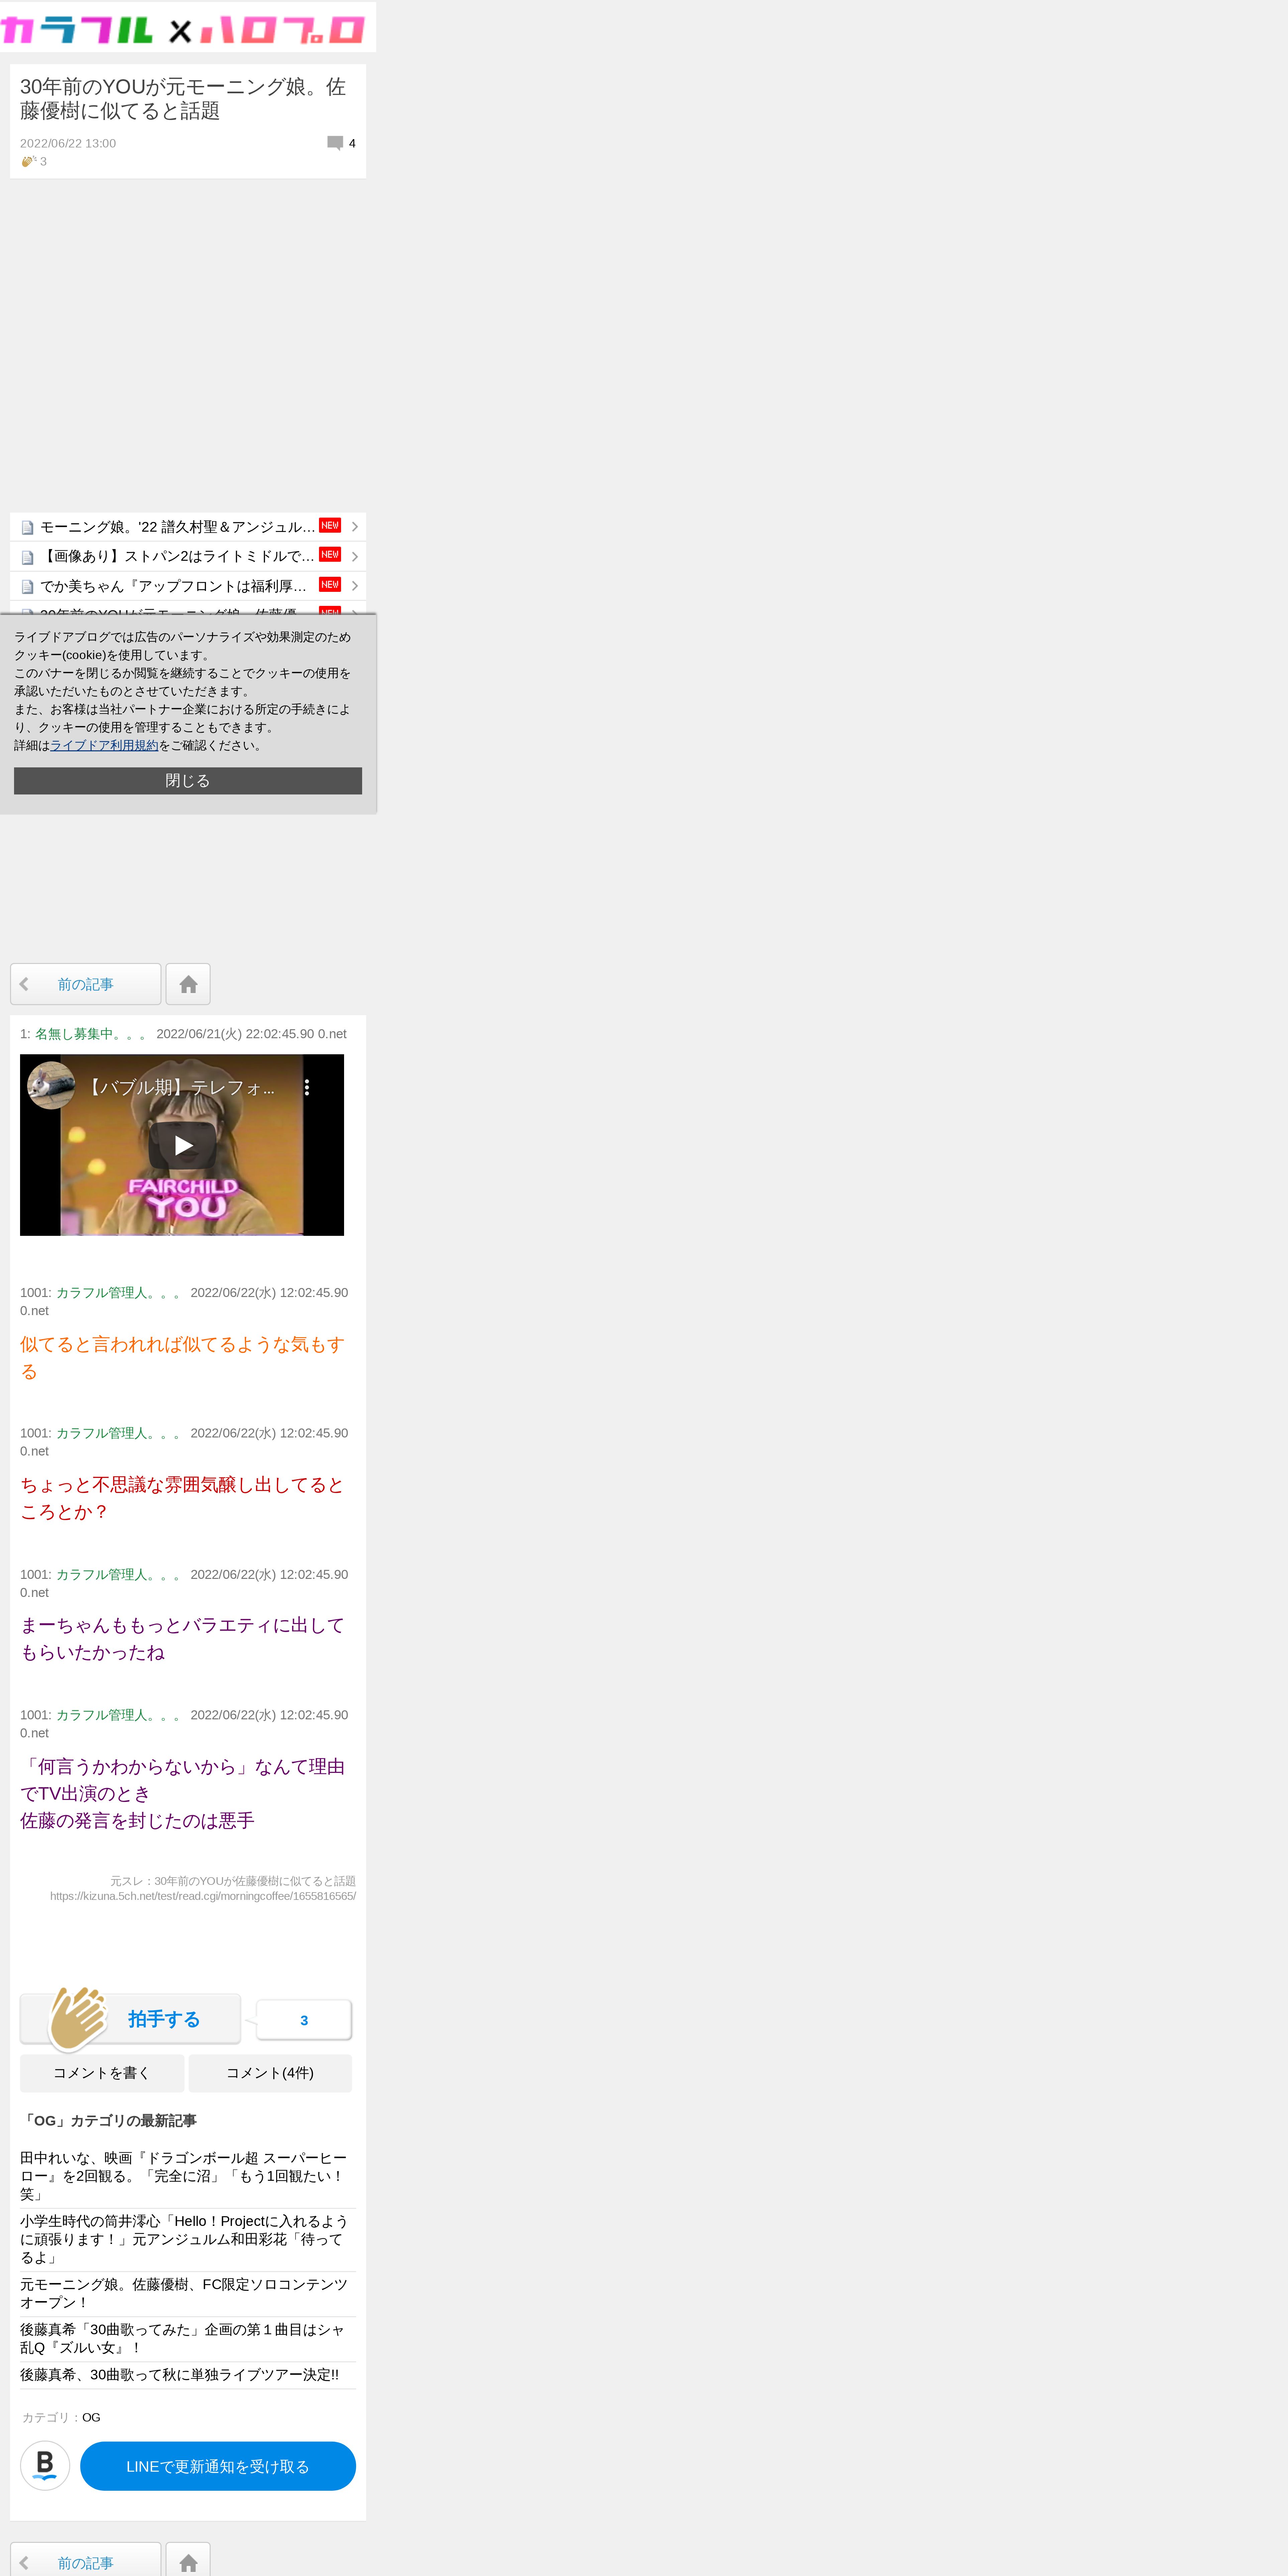Open the YouTube video three-dot menu
This screenshot has height=2576, width=1288.
point(307,1087)
